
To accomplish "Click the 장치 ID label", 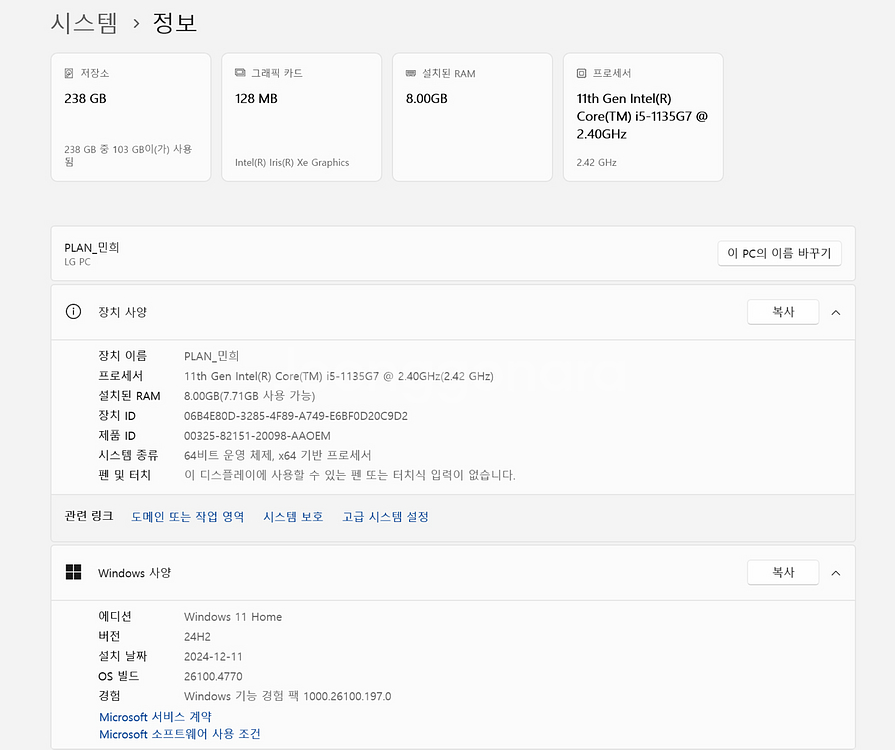I will [117, 416].
